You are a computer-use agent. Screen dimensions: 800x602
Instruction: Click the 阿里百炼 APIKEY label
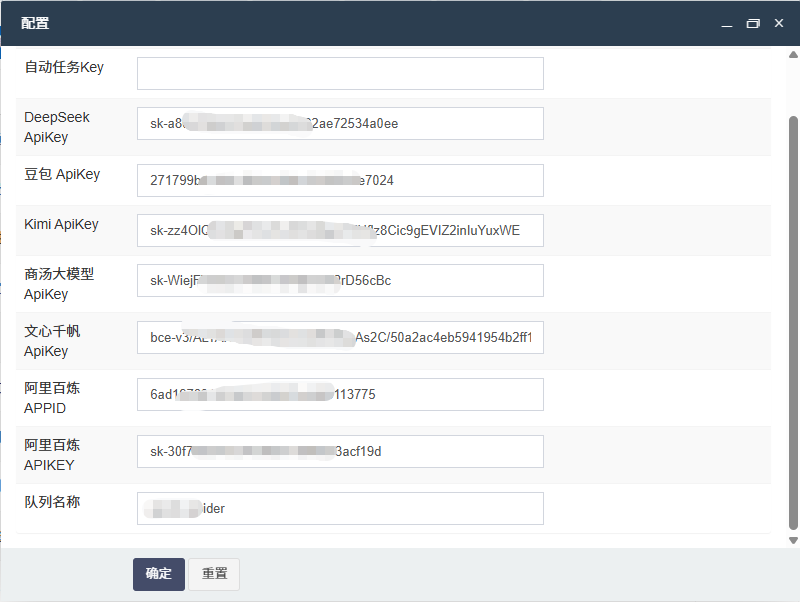[52, 455]
